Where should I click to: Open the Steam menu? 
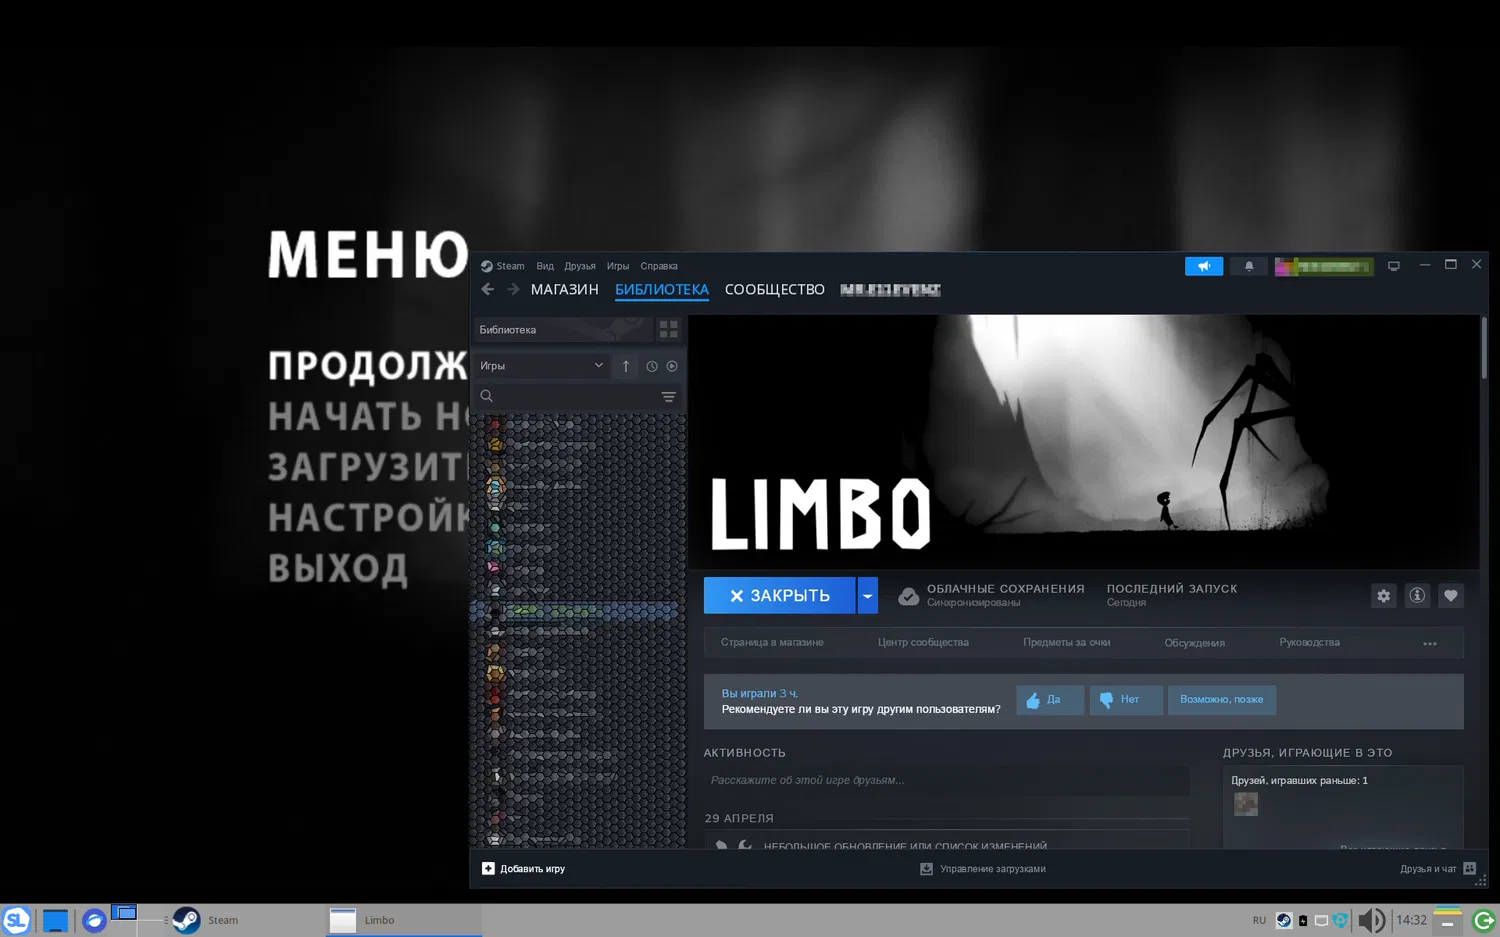point(503,266)
